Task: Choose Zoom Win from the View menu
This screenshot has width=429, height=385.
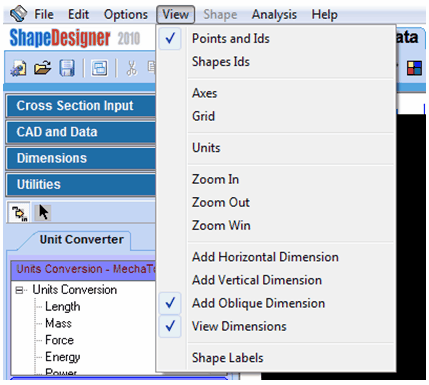Action: [x=221, y=226]
